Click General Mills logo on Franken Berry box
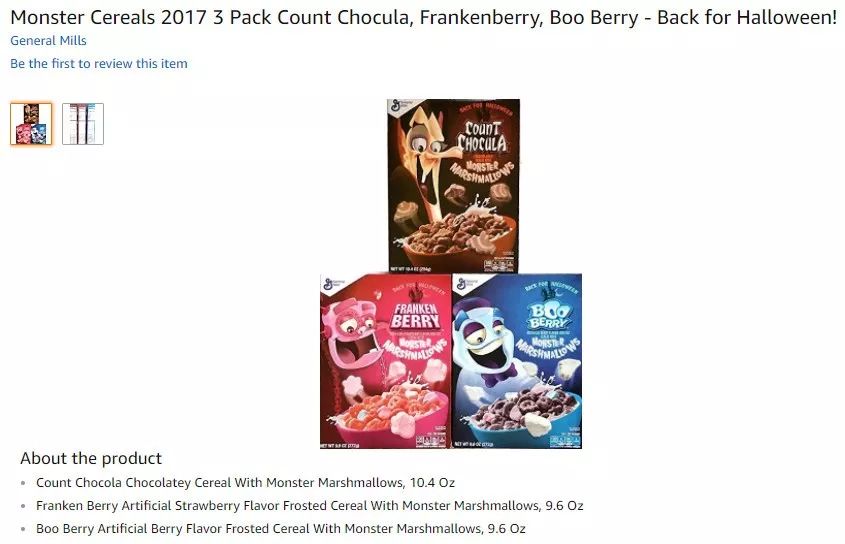The width and height of the screenshot is (845, 544). [333, 284]
